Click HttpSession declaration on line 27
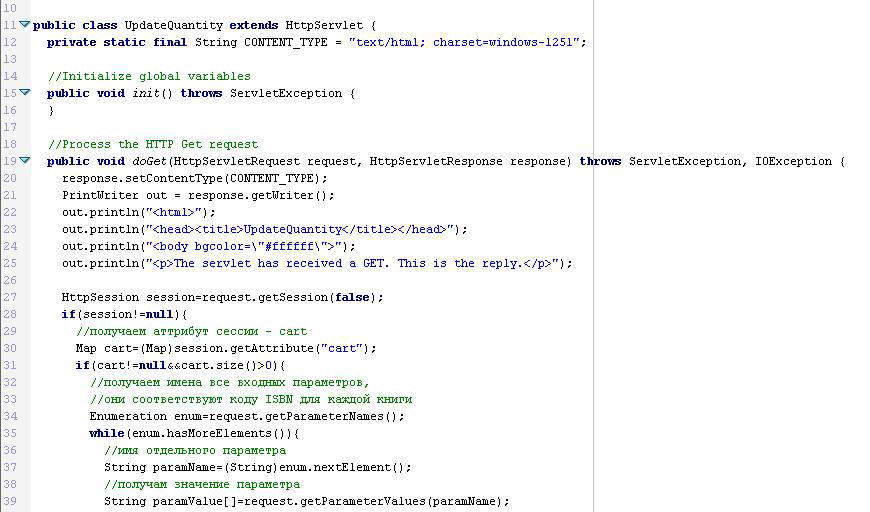870x512 pixels. click(100, 297)
